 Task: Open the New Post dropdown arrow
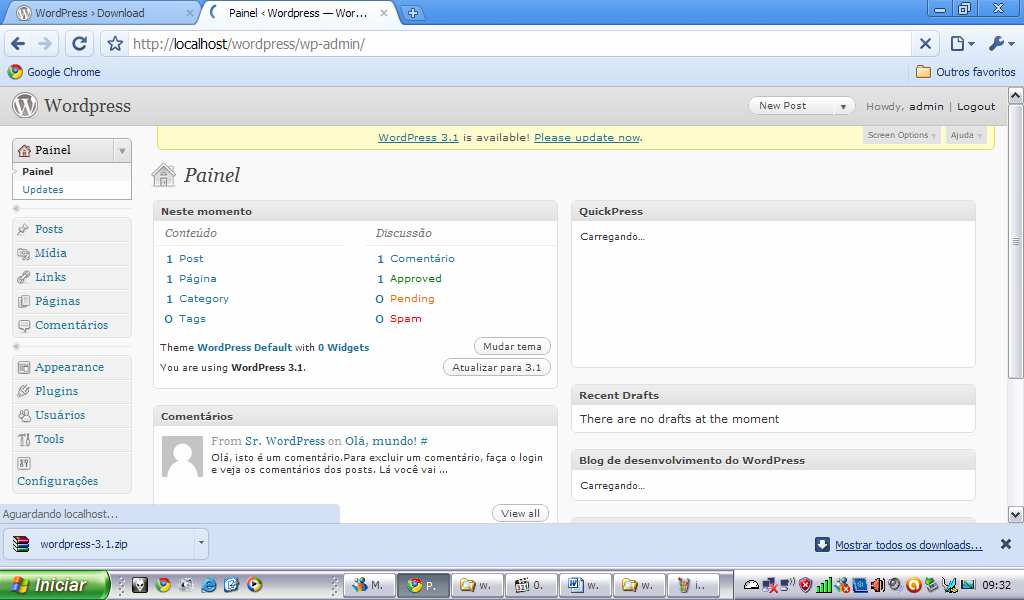click(x=843, y=106)
